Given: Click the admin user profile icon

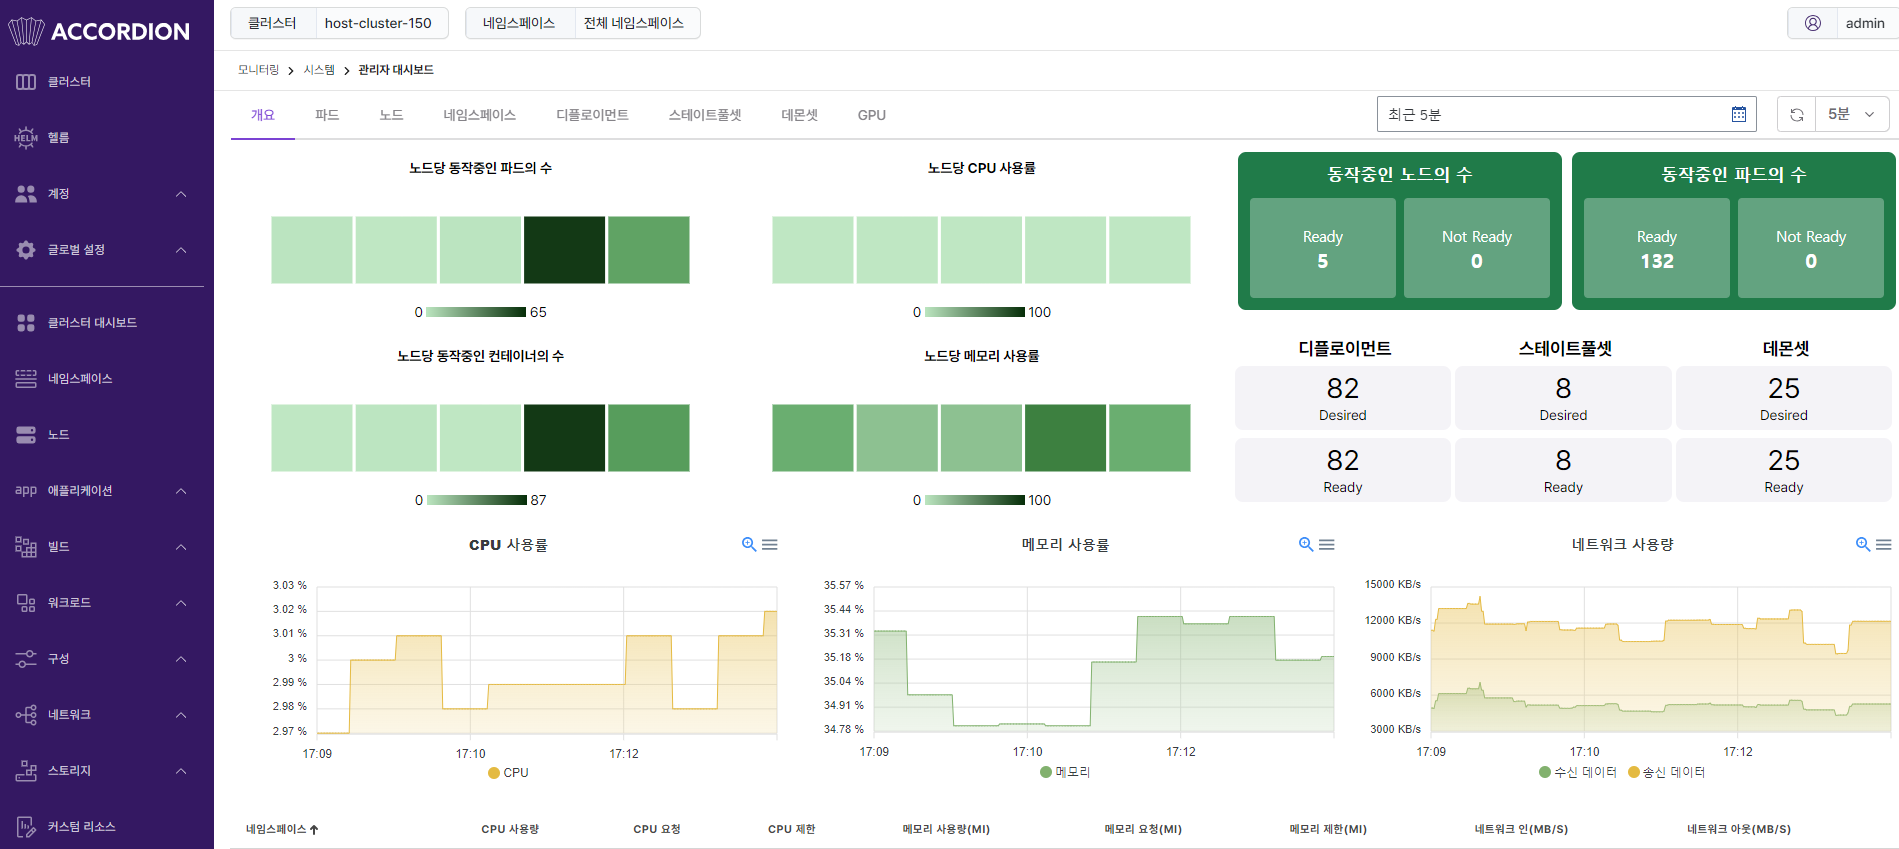Looking at the screenshot, I should (x=1813, y=23).
